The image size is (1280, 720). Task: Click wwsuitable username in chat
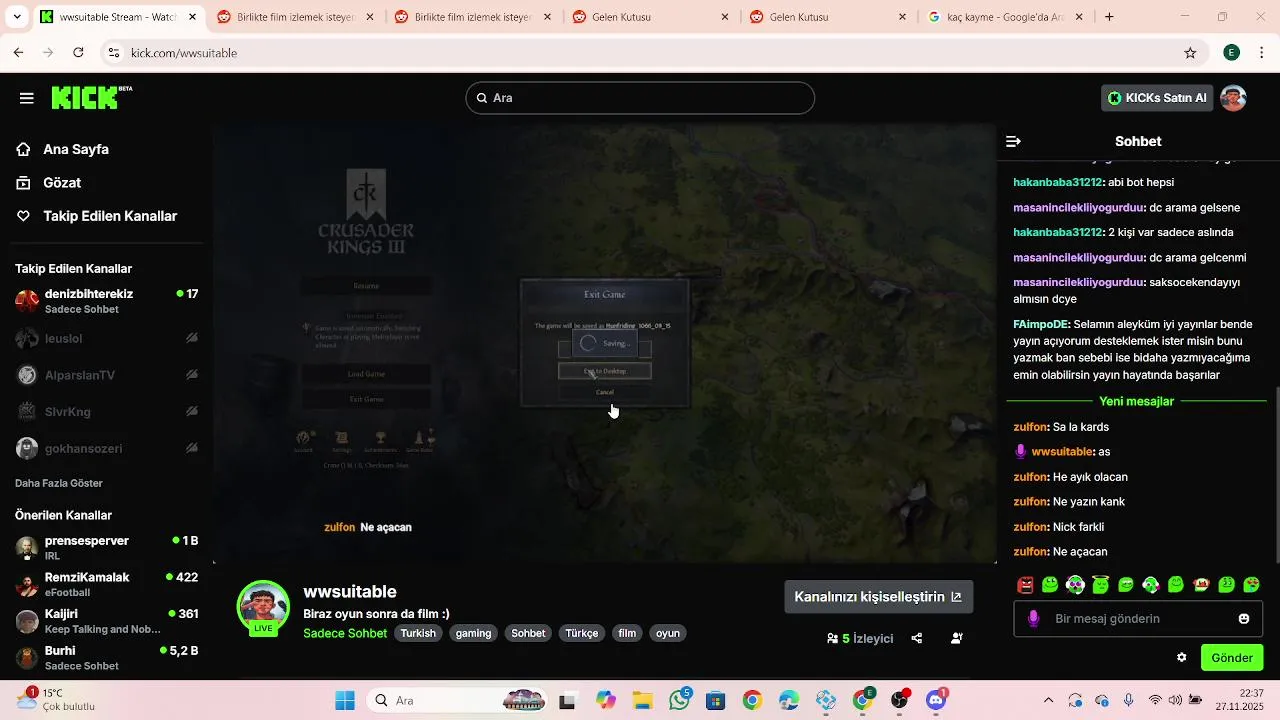click(x=1062, y=452)
